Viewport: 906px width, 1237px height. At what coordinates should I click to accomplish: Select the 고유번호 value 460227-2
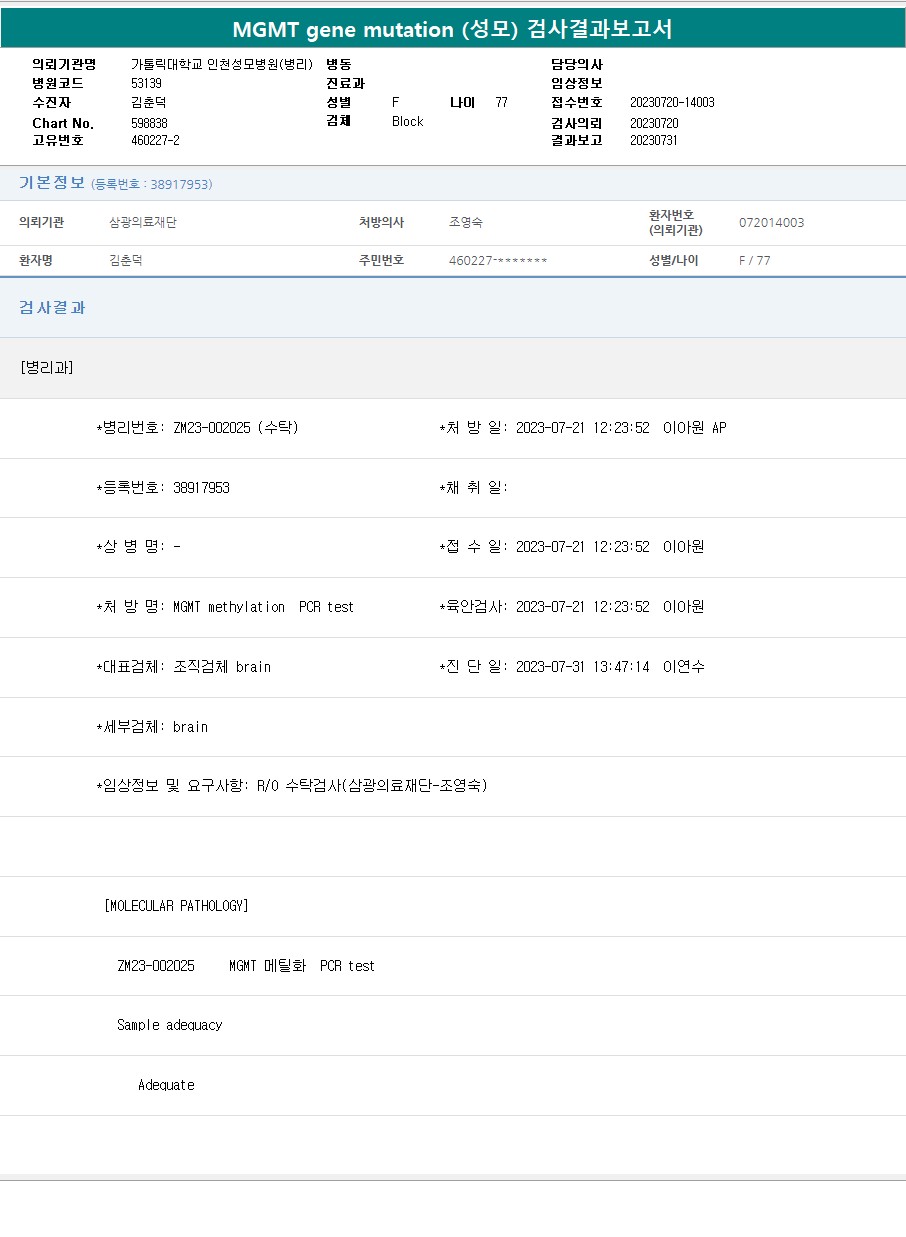pyautogui.click(x=155, y=140)
